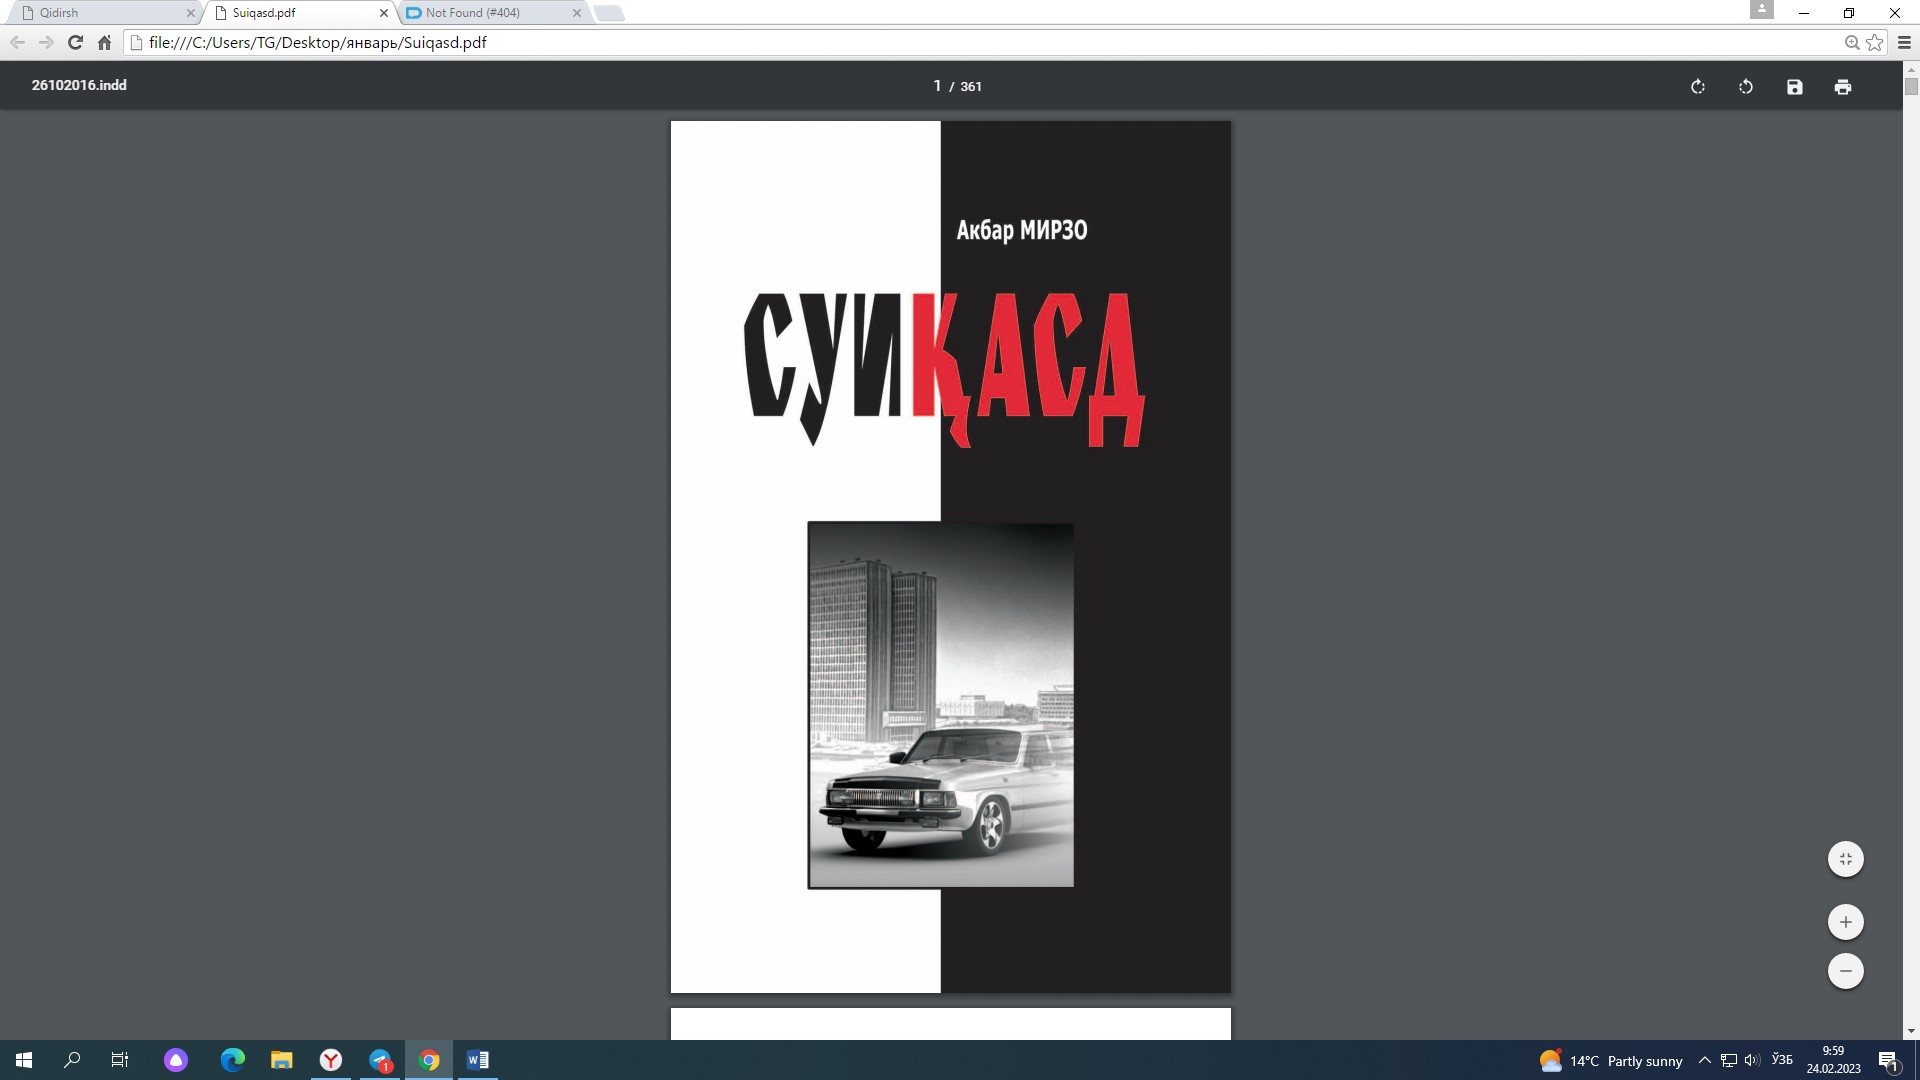Image resolution: width=1920 pixels, height=1080 pixels.
Task: Toggle the bookmark star for this page
Action: pos(1876,43)
